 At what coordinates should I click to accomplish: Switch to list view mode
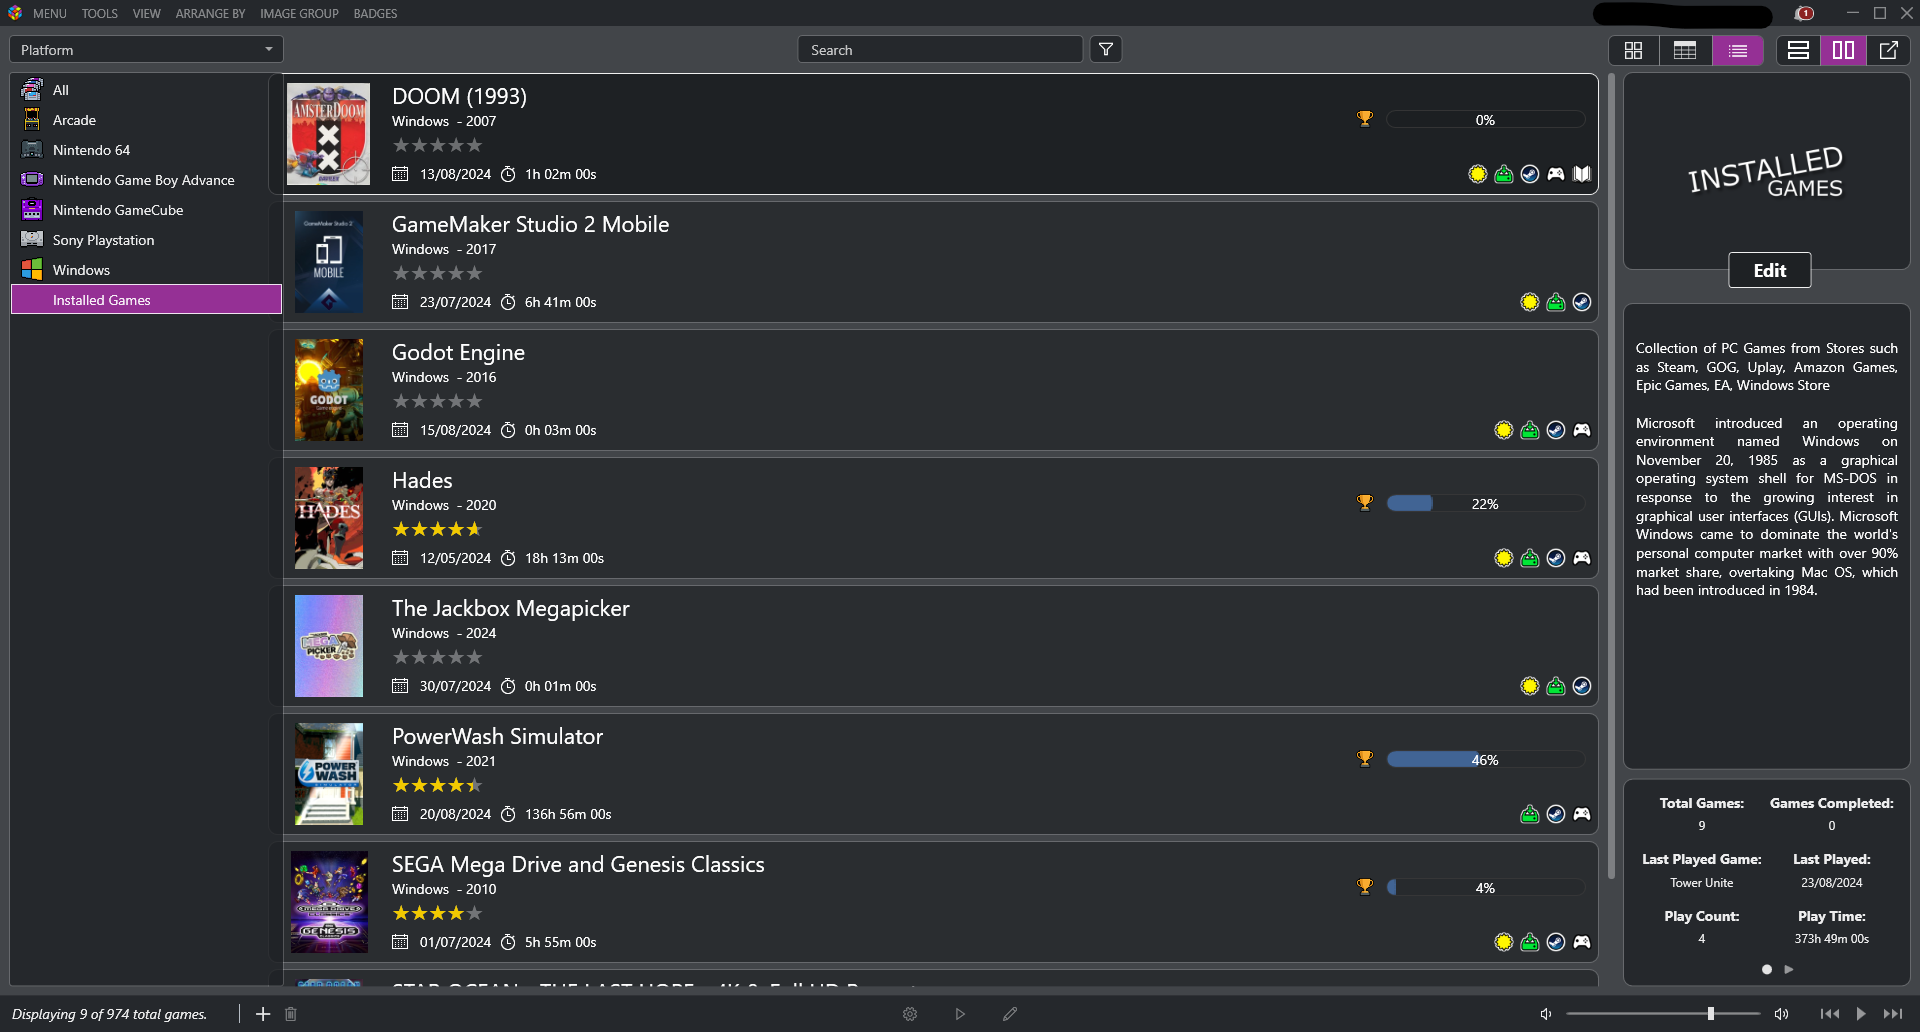(1738, 50)
